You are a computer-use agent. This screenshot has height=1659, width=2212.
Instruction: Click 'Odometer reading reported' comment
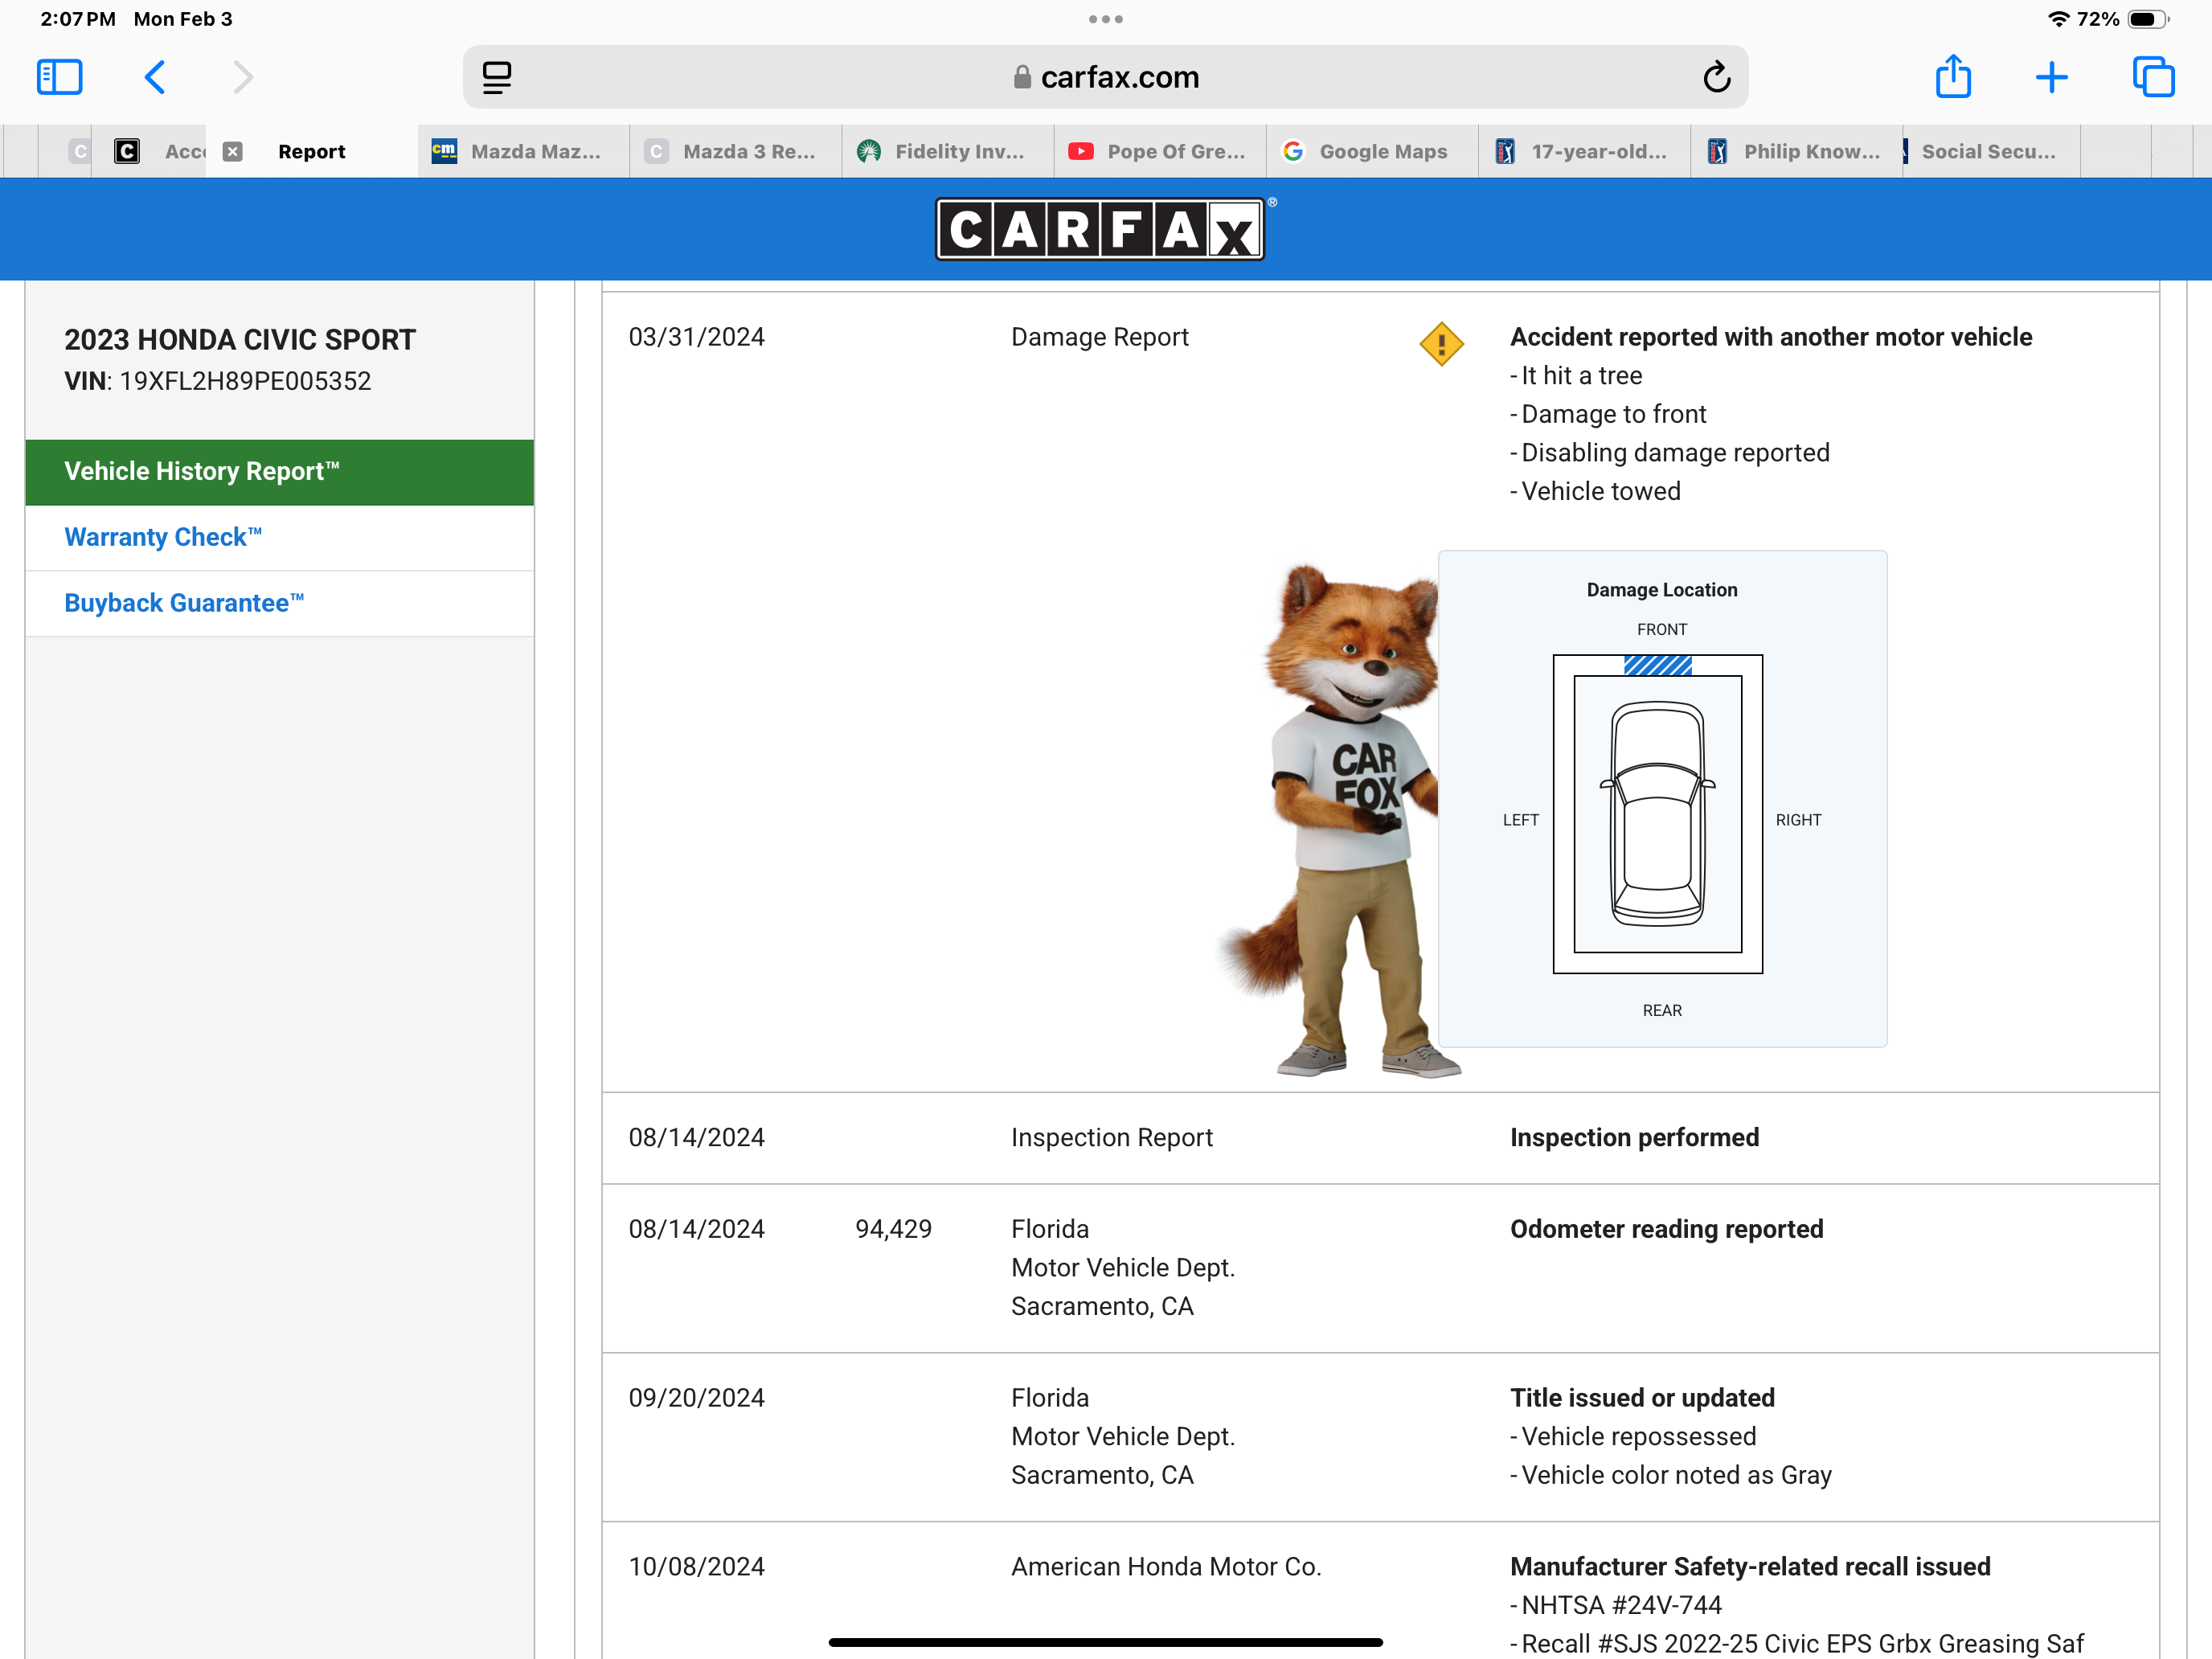tap(1667, 1229)
